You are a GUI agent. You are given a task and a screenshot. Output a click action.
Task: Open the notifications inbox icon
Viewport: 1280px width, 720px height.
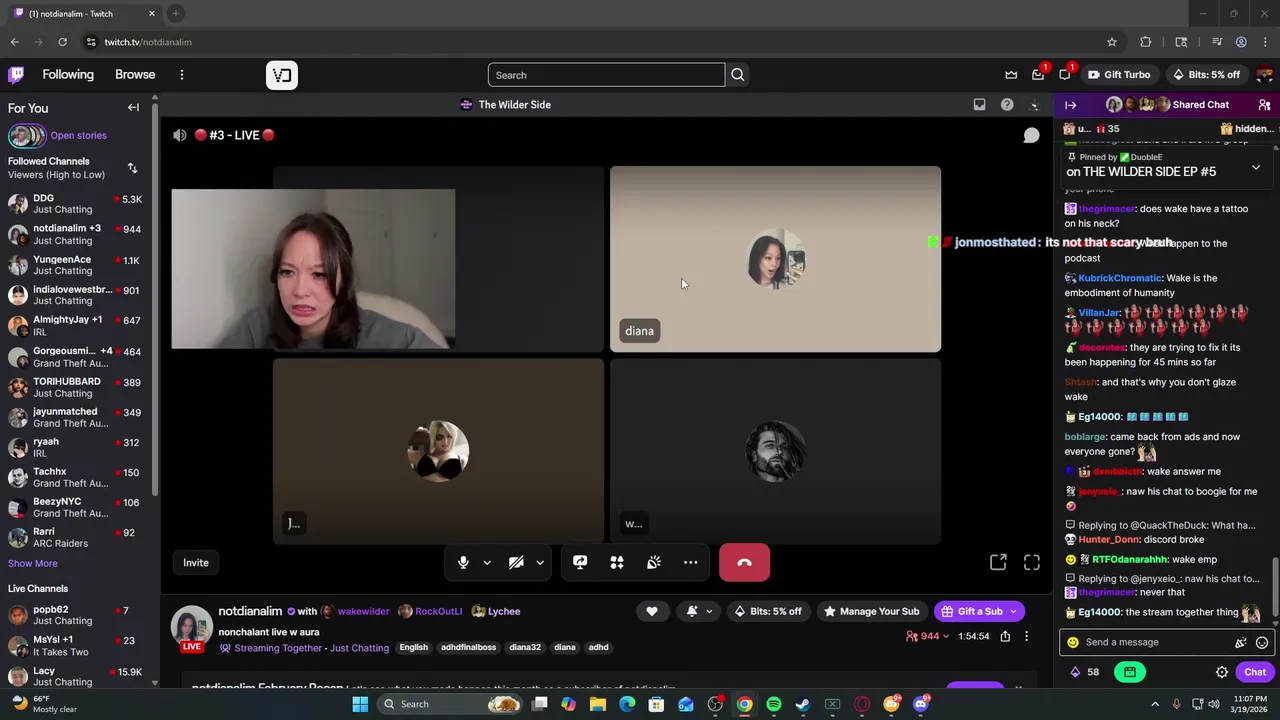click(1038, 75)
